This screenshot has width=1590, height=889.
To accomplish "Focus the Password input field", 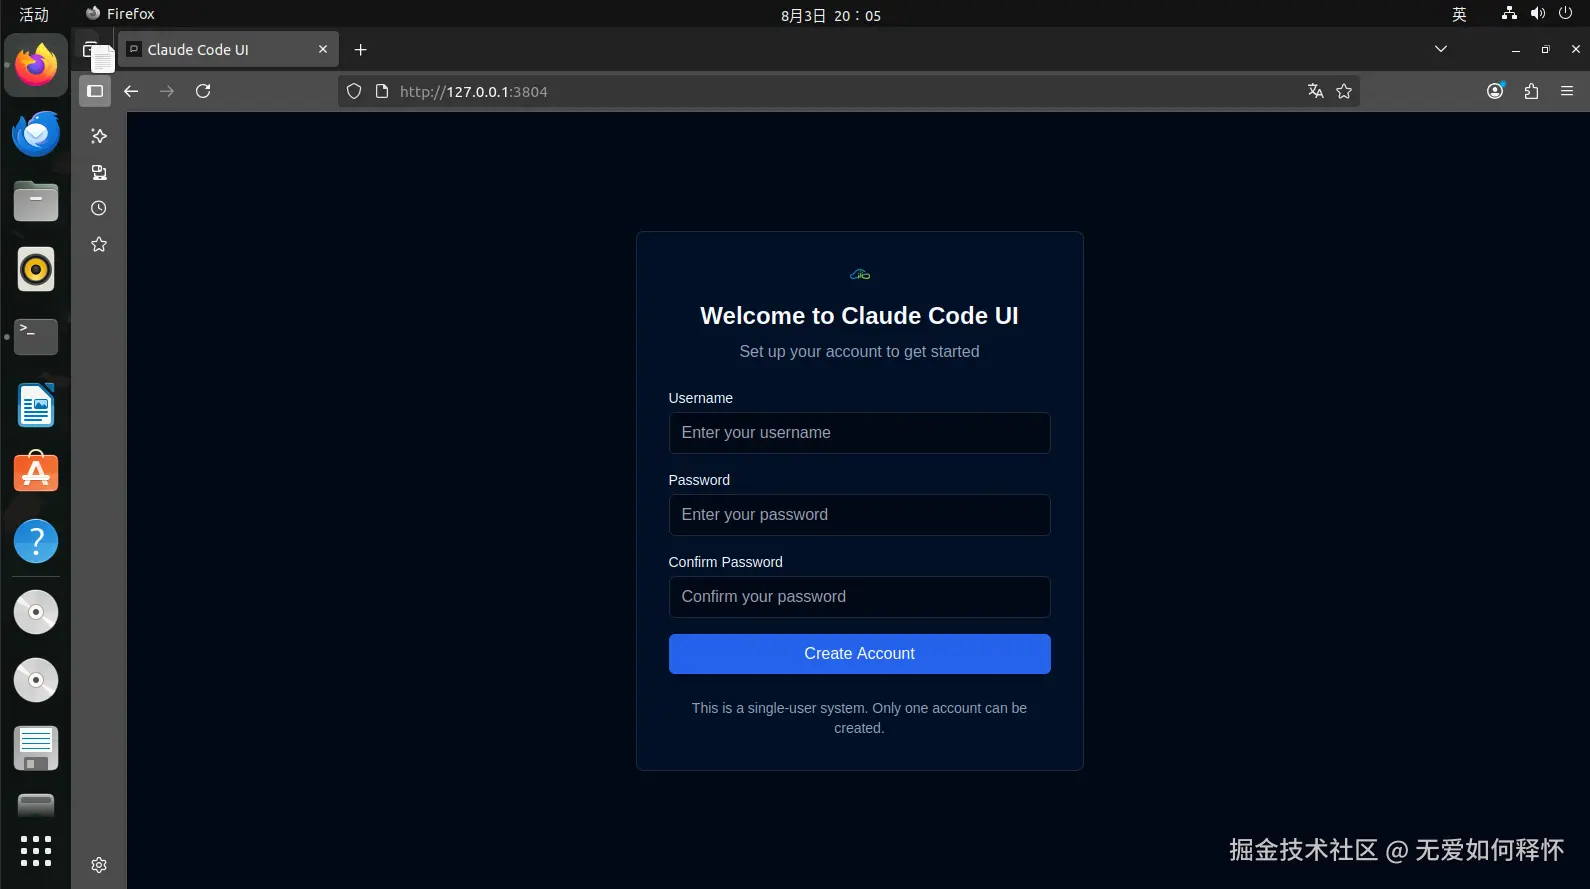I will tap(859, 515).
